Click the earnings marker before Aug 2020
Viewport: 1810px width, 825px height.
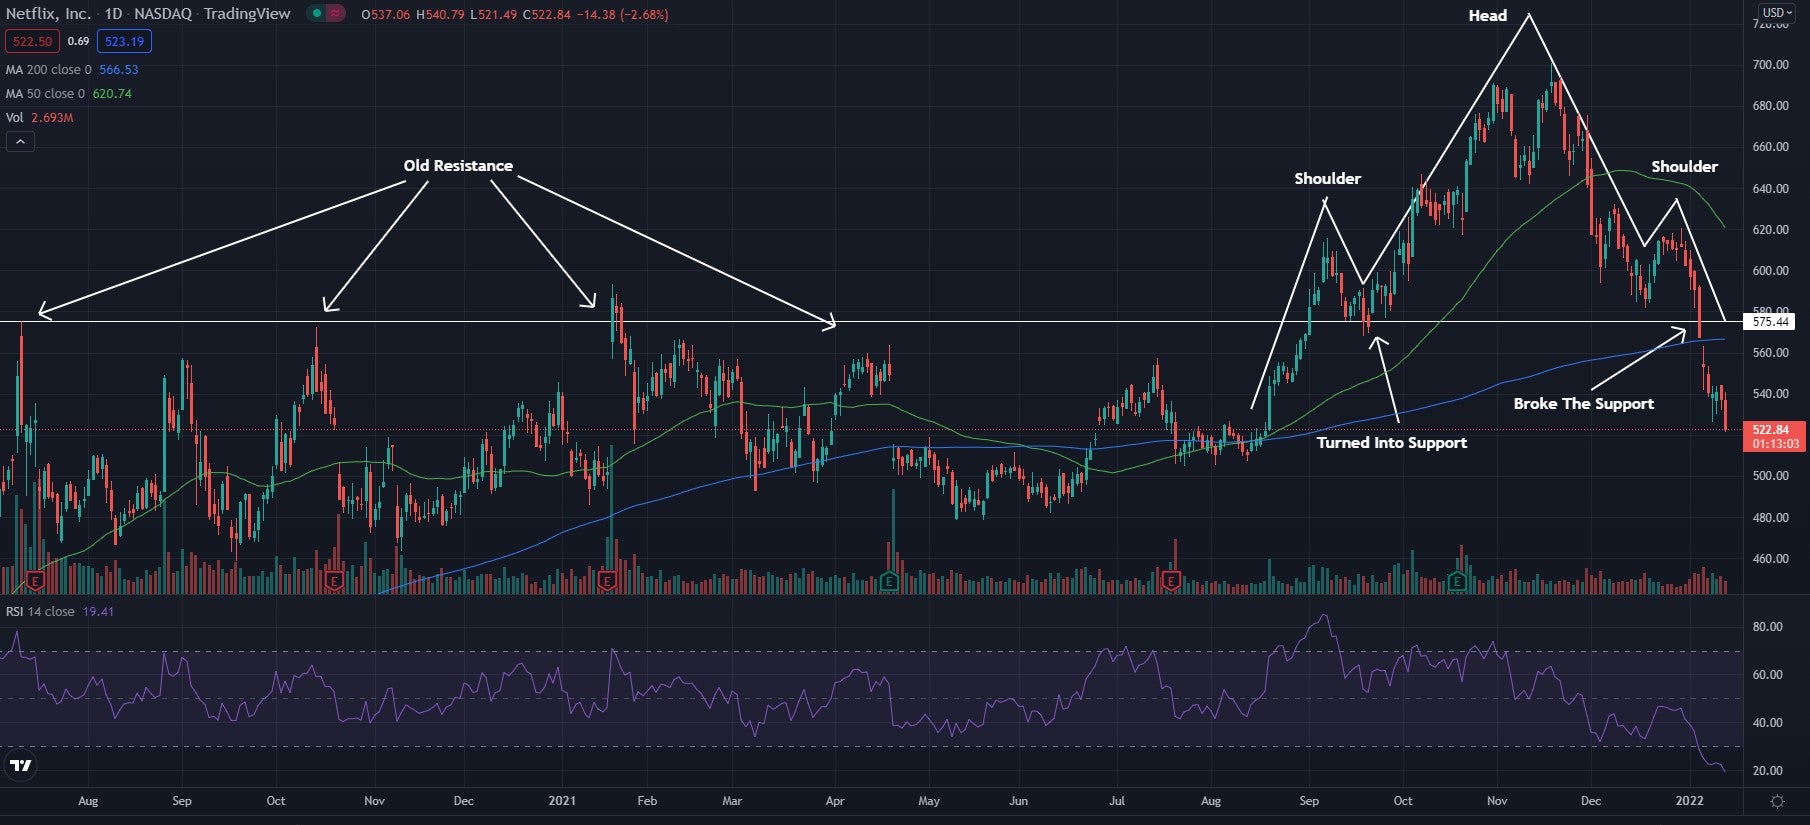click(36, 580)
